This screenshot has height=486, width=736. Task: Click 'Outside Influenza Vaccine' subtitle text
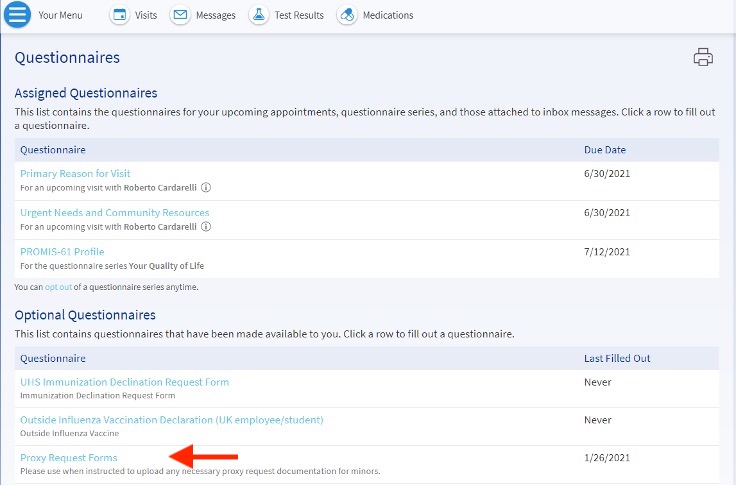point(69,433)
